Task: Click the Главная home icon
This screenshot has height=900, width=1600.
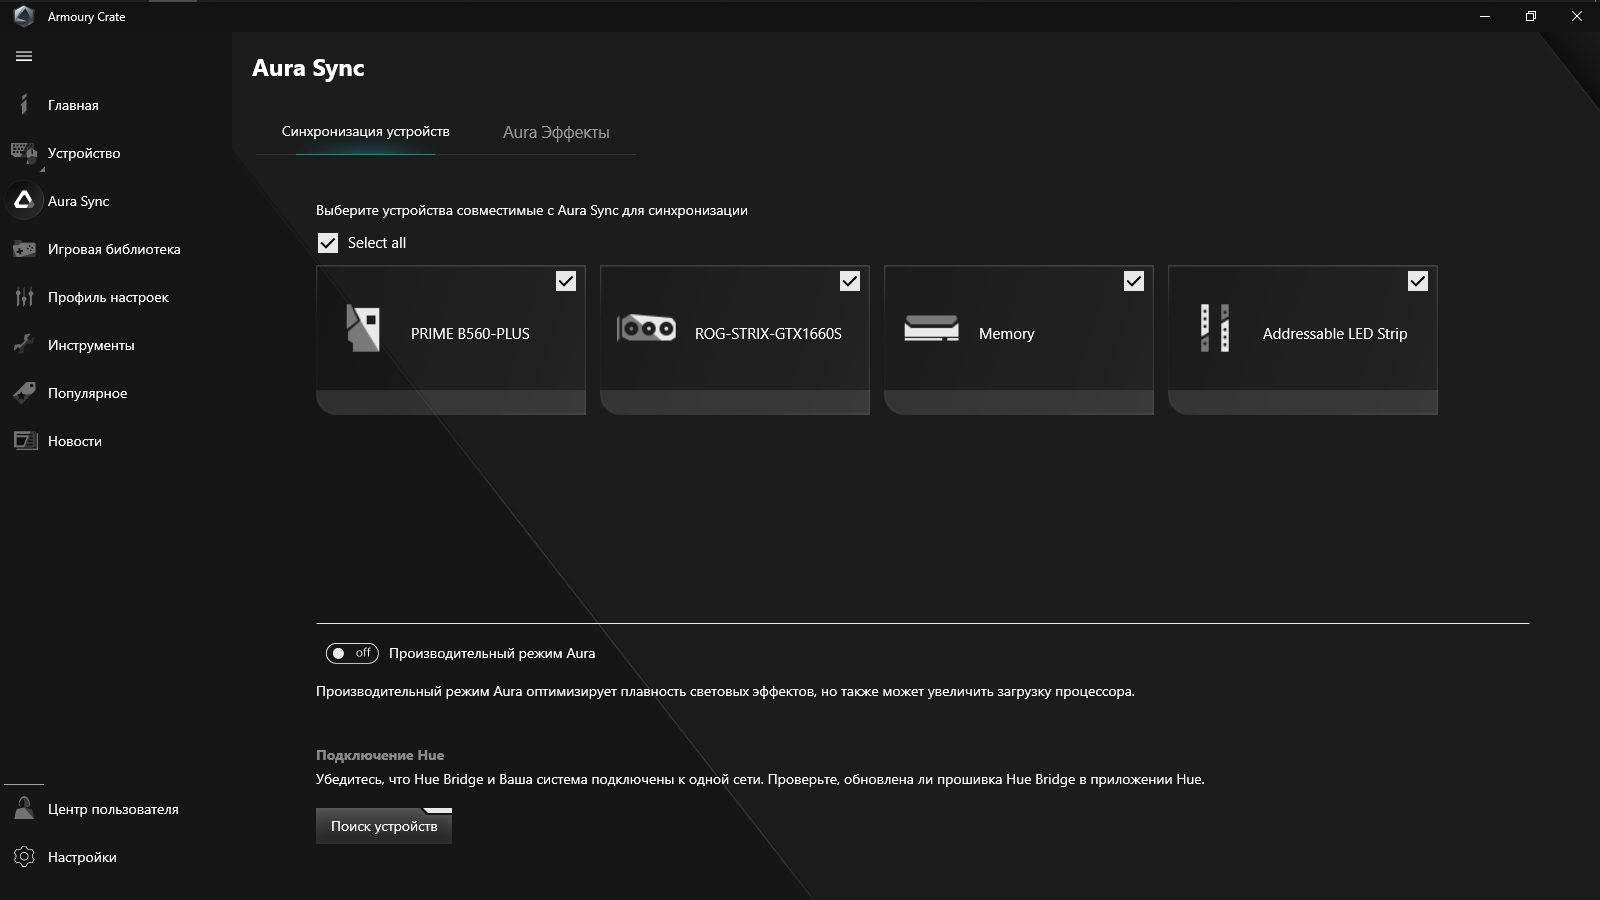Action: click(24, 105)
